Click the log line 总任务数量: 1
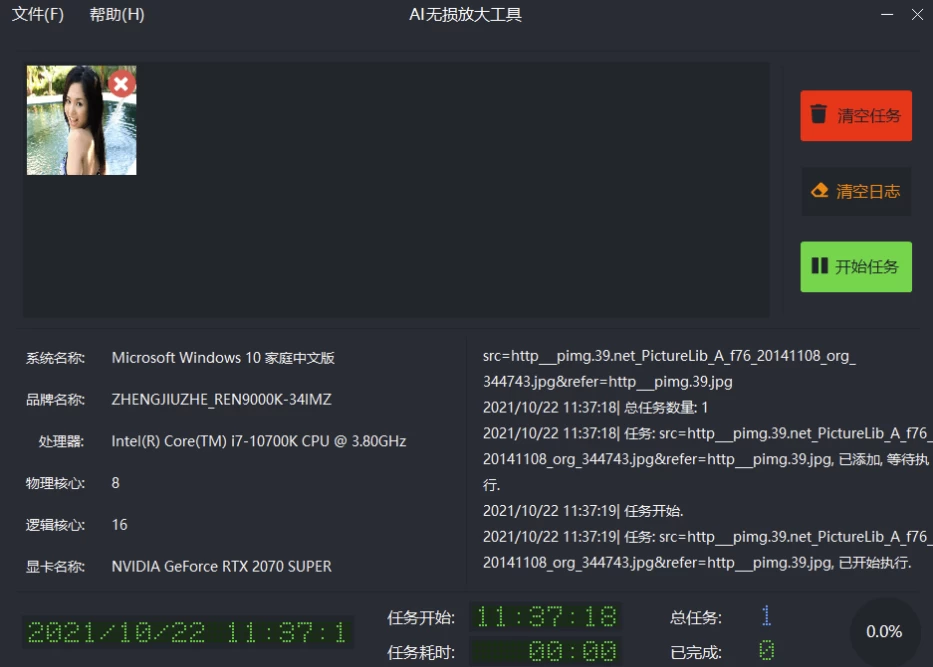The image size is (933, 667). coord(595,407)
